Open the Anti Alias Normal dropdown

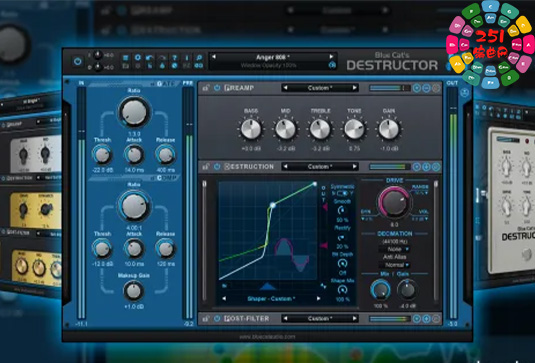tap(395, 265)
